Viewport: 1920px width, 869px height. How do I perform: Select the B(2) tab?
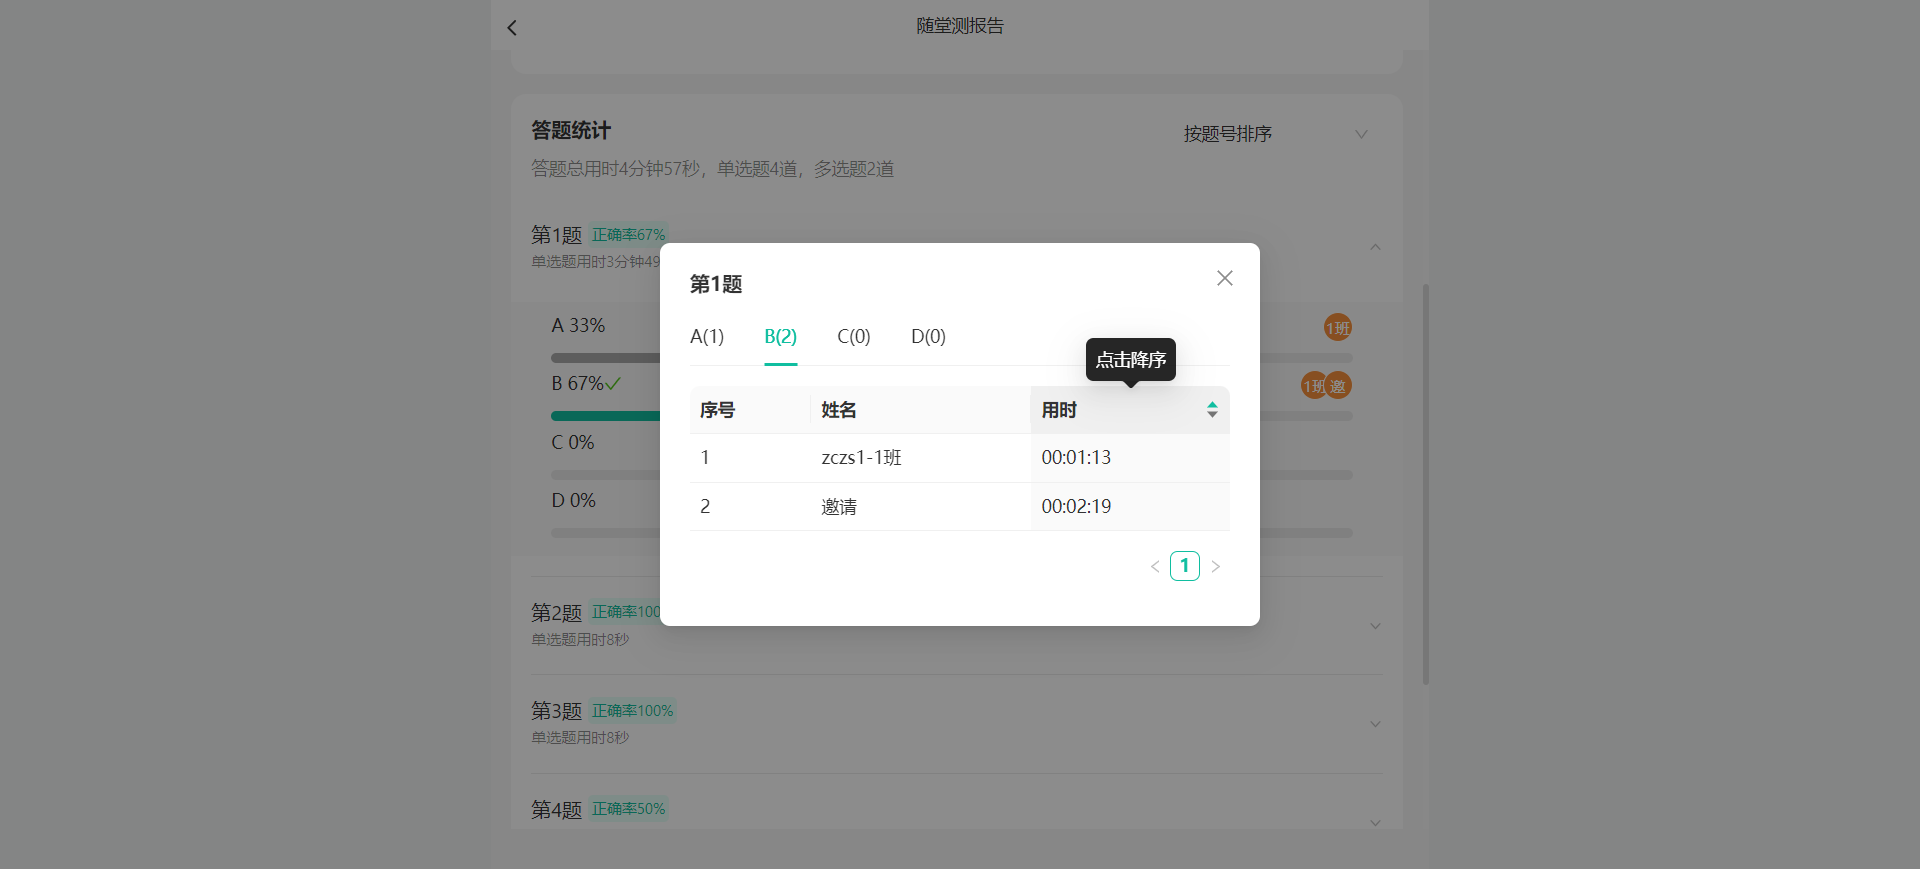(780, 337)
